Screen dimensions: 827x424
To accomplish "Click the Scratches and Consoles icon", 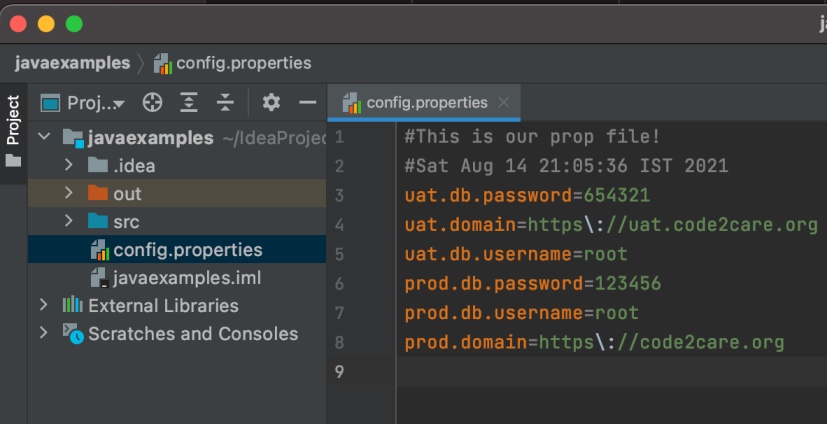I will 72,333.
